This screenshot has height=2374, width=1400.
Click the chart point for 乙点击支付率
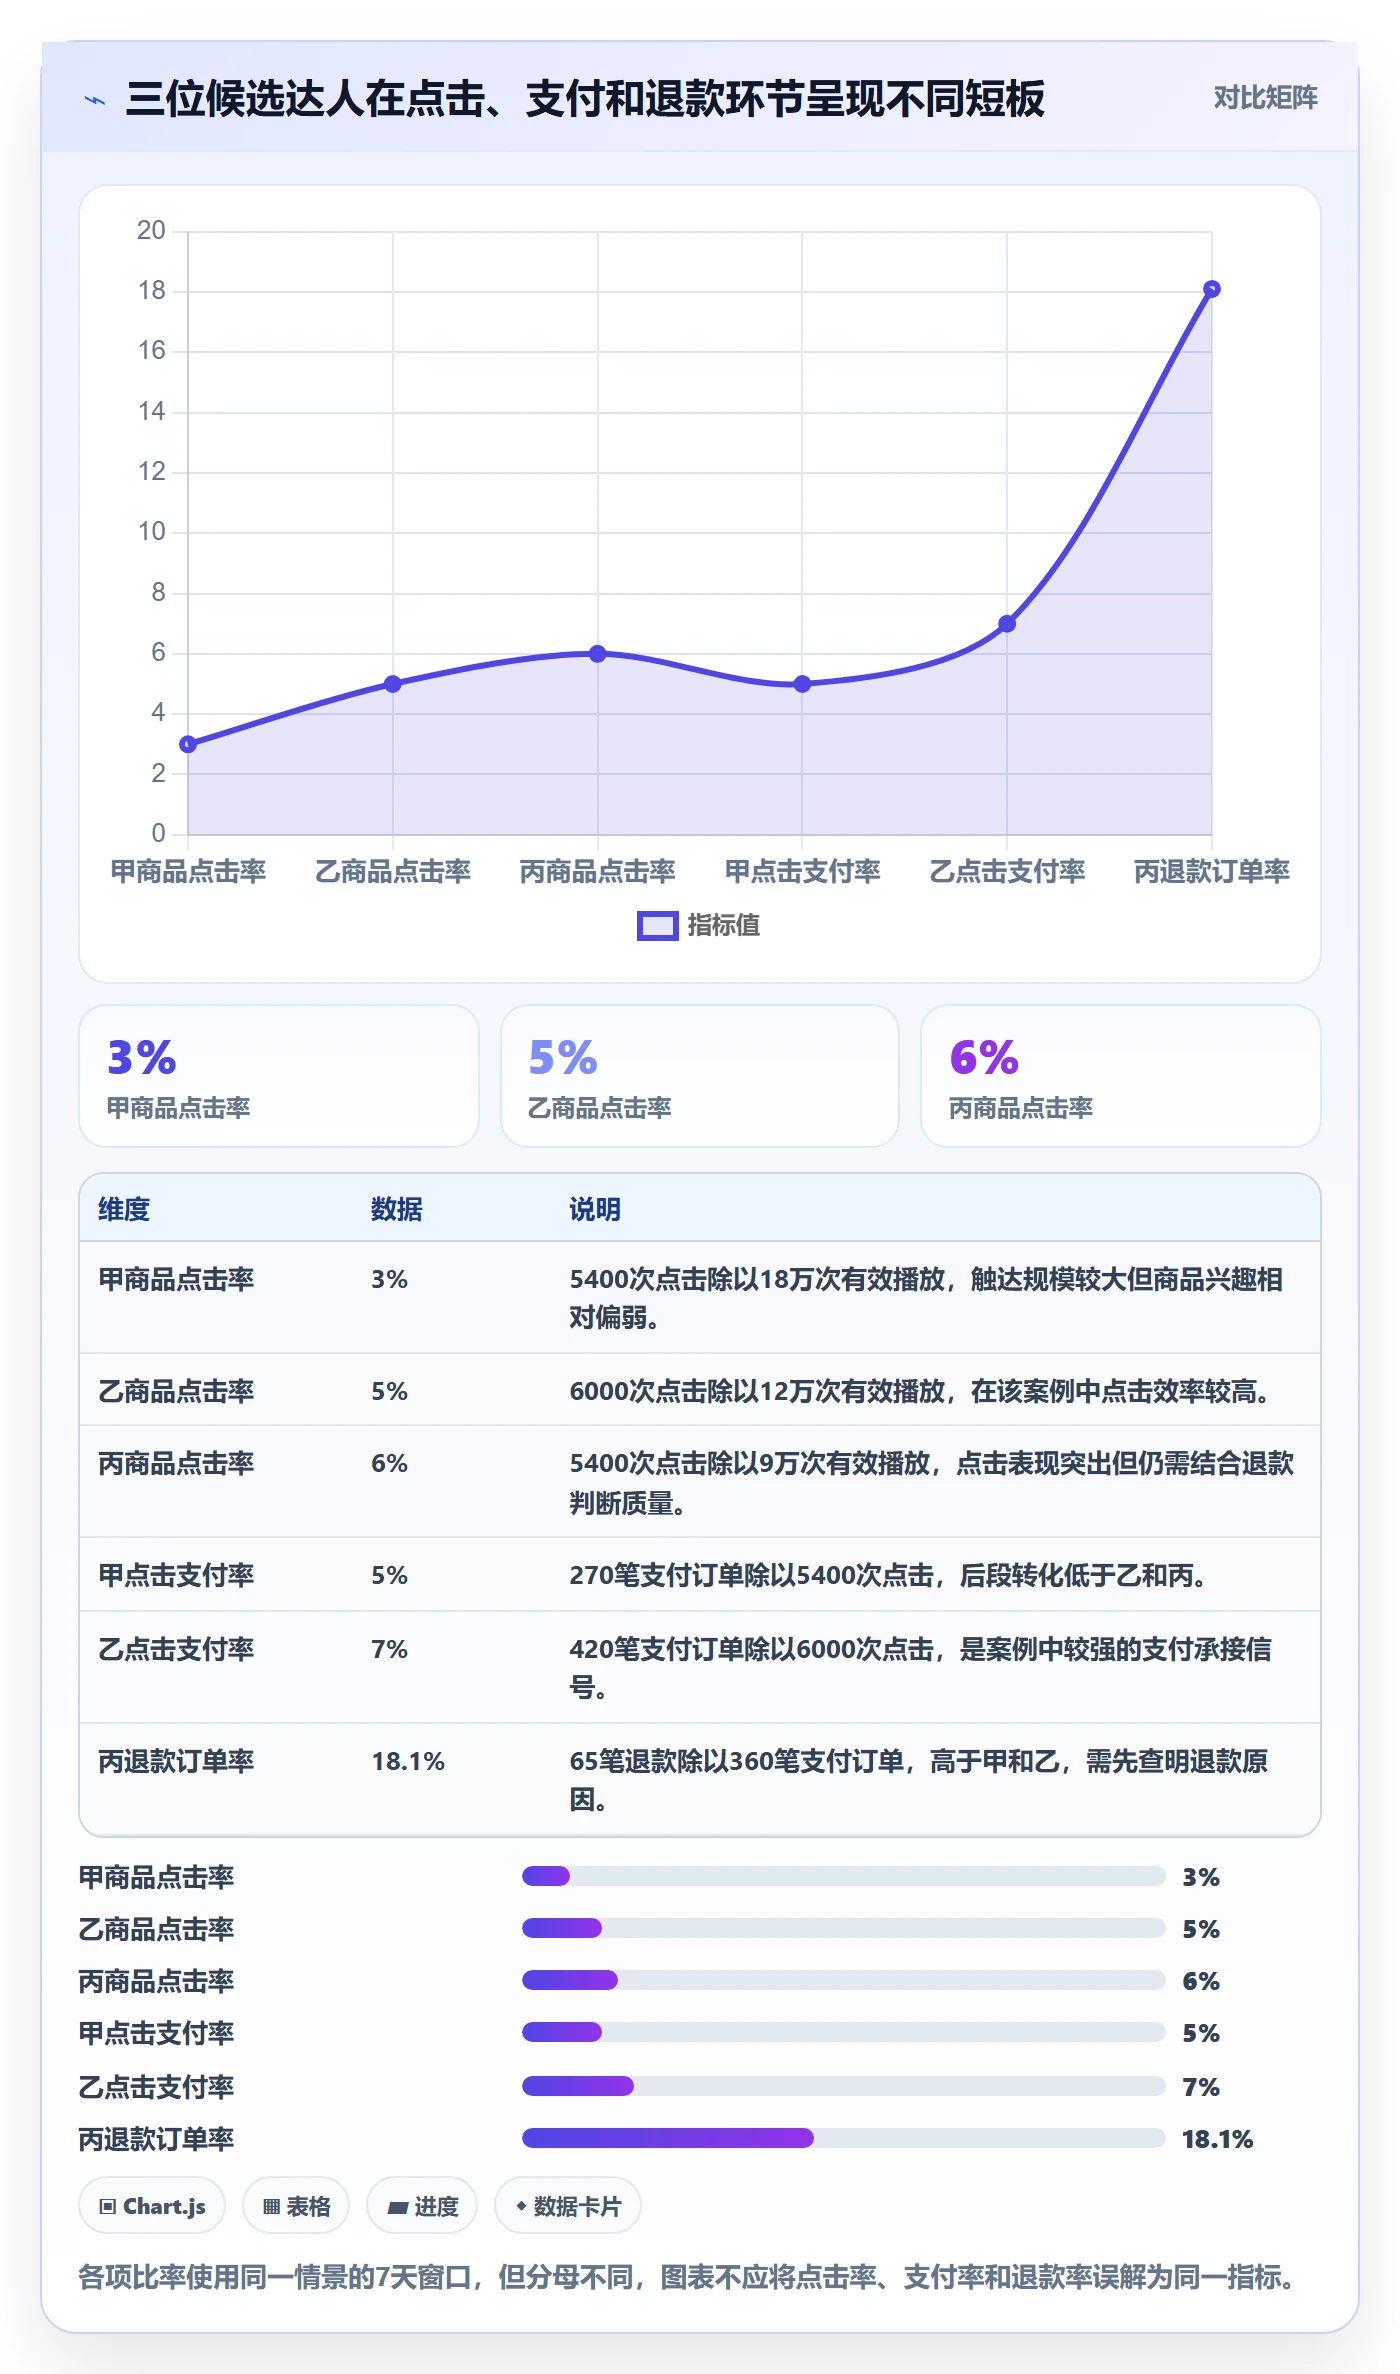pyautogui.click(x=1007, y=624)
